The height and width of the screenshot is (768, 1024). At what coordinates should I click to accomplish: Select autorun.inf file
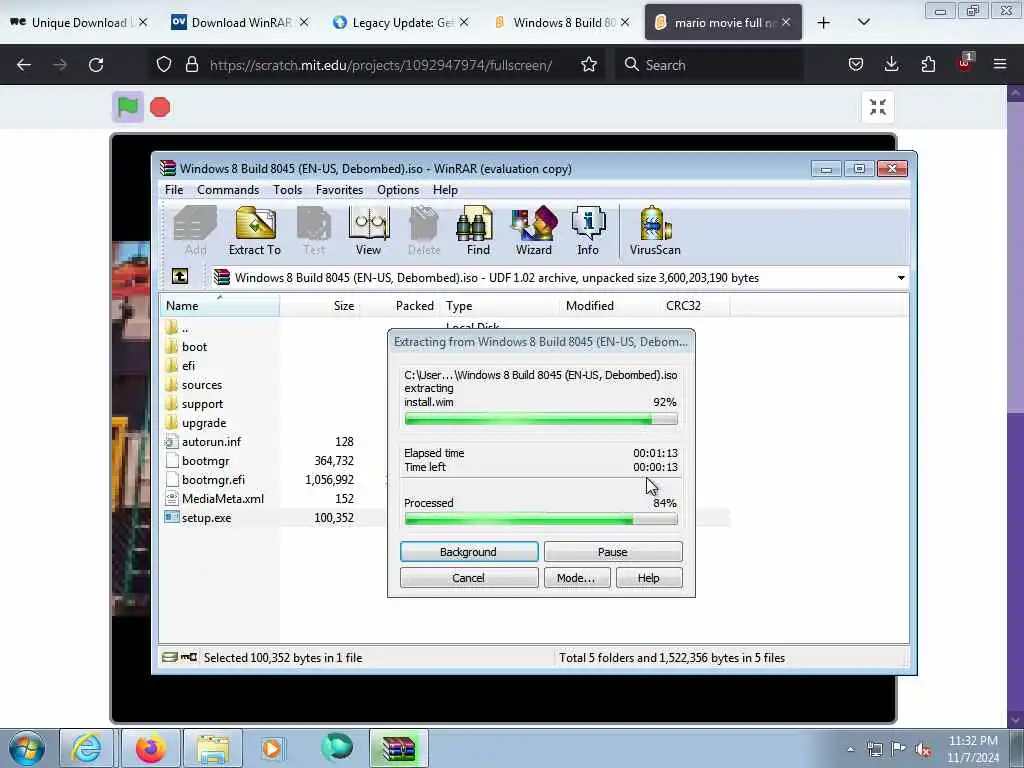pos(211,441)
